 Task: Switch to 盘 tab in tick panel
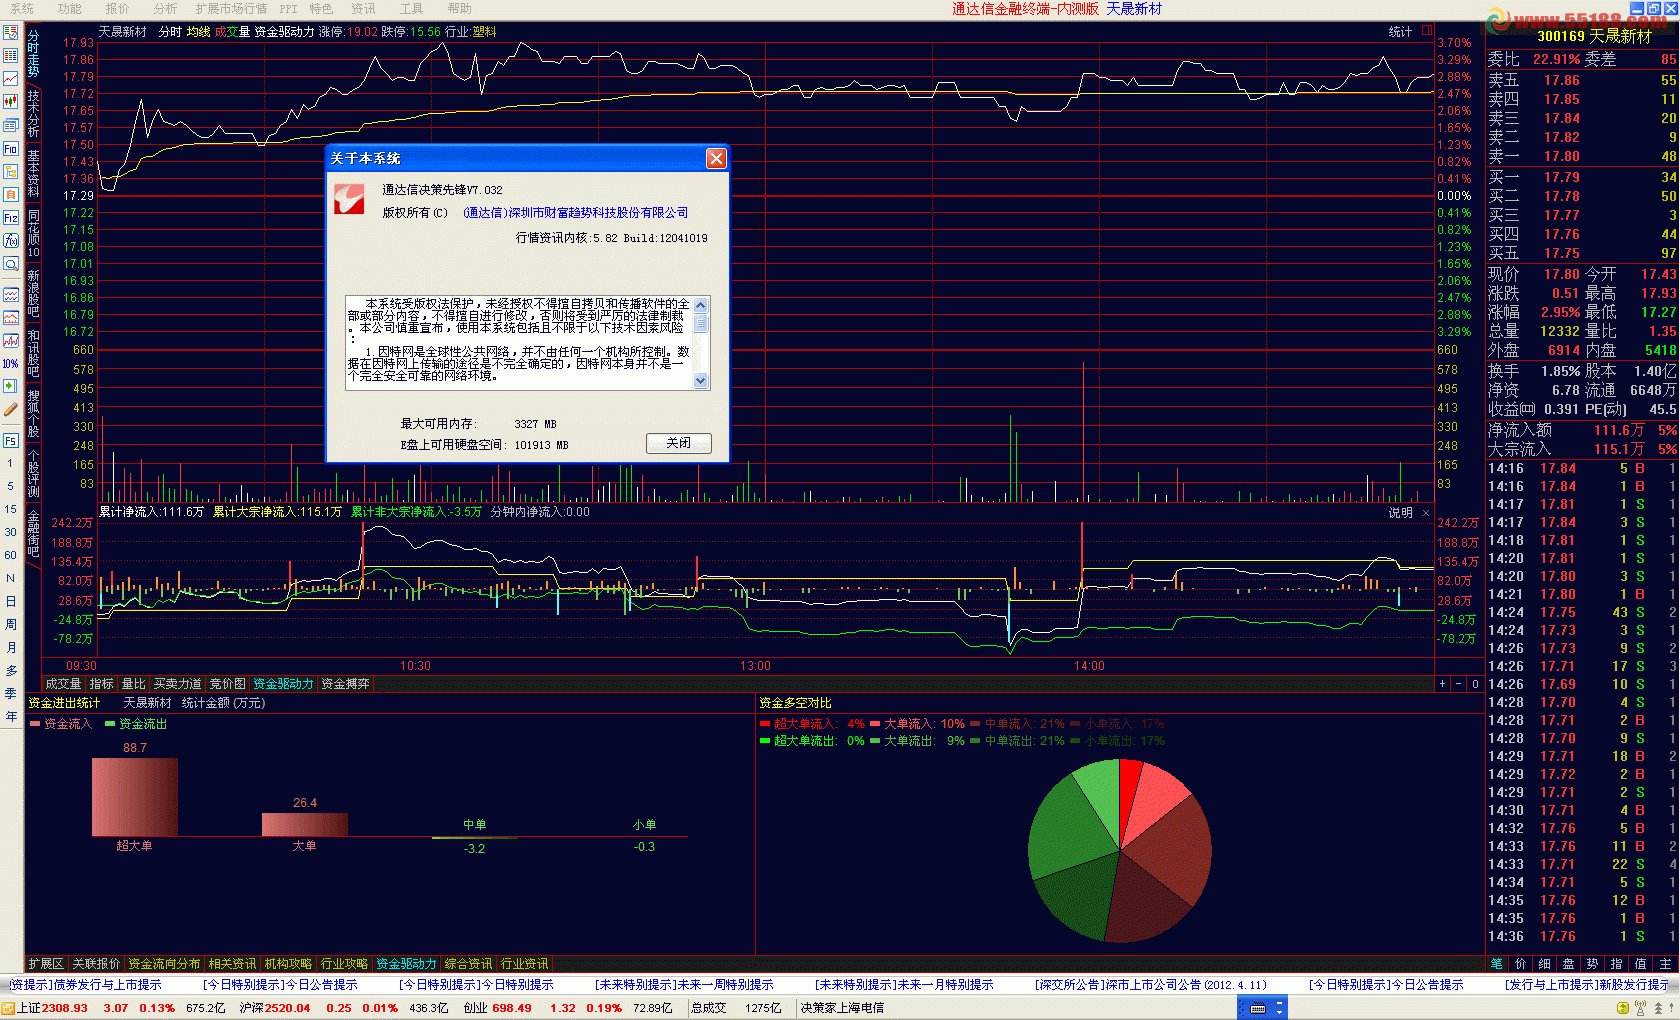point(1568,964)
